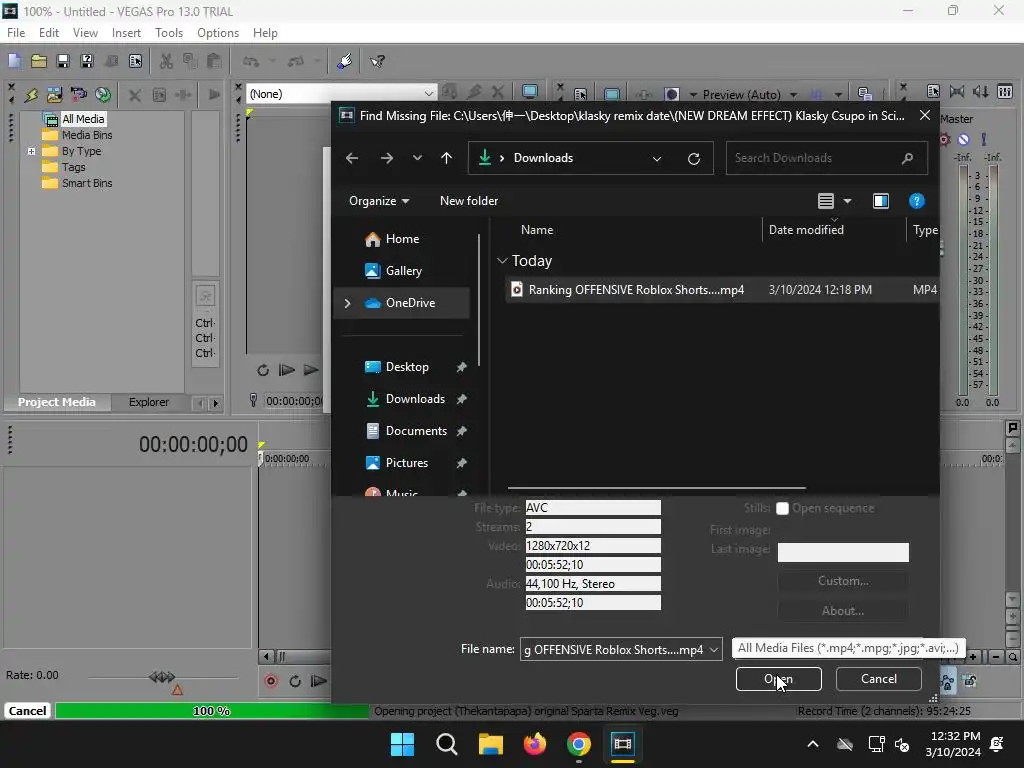Open the recent locations dropdown chevron
Viewport: 1024px width, 768px height.
tap(417, 158)
